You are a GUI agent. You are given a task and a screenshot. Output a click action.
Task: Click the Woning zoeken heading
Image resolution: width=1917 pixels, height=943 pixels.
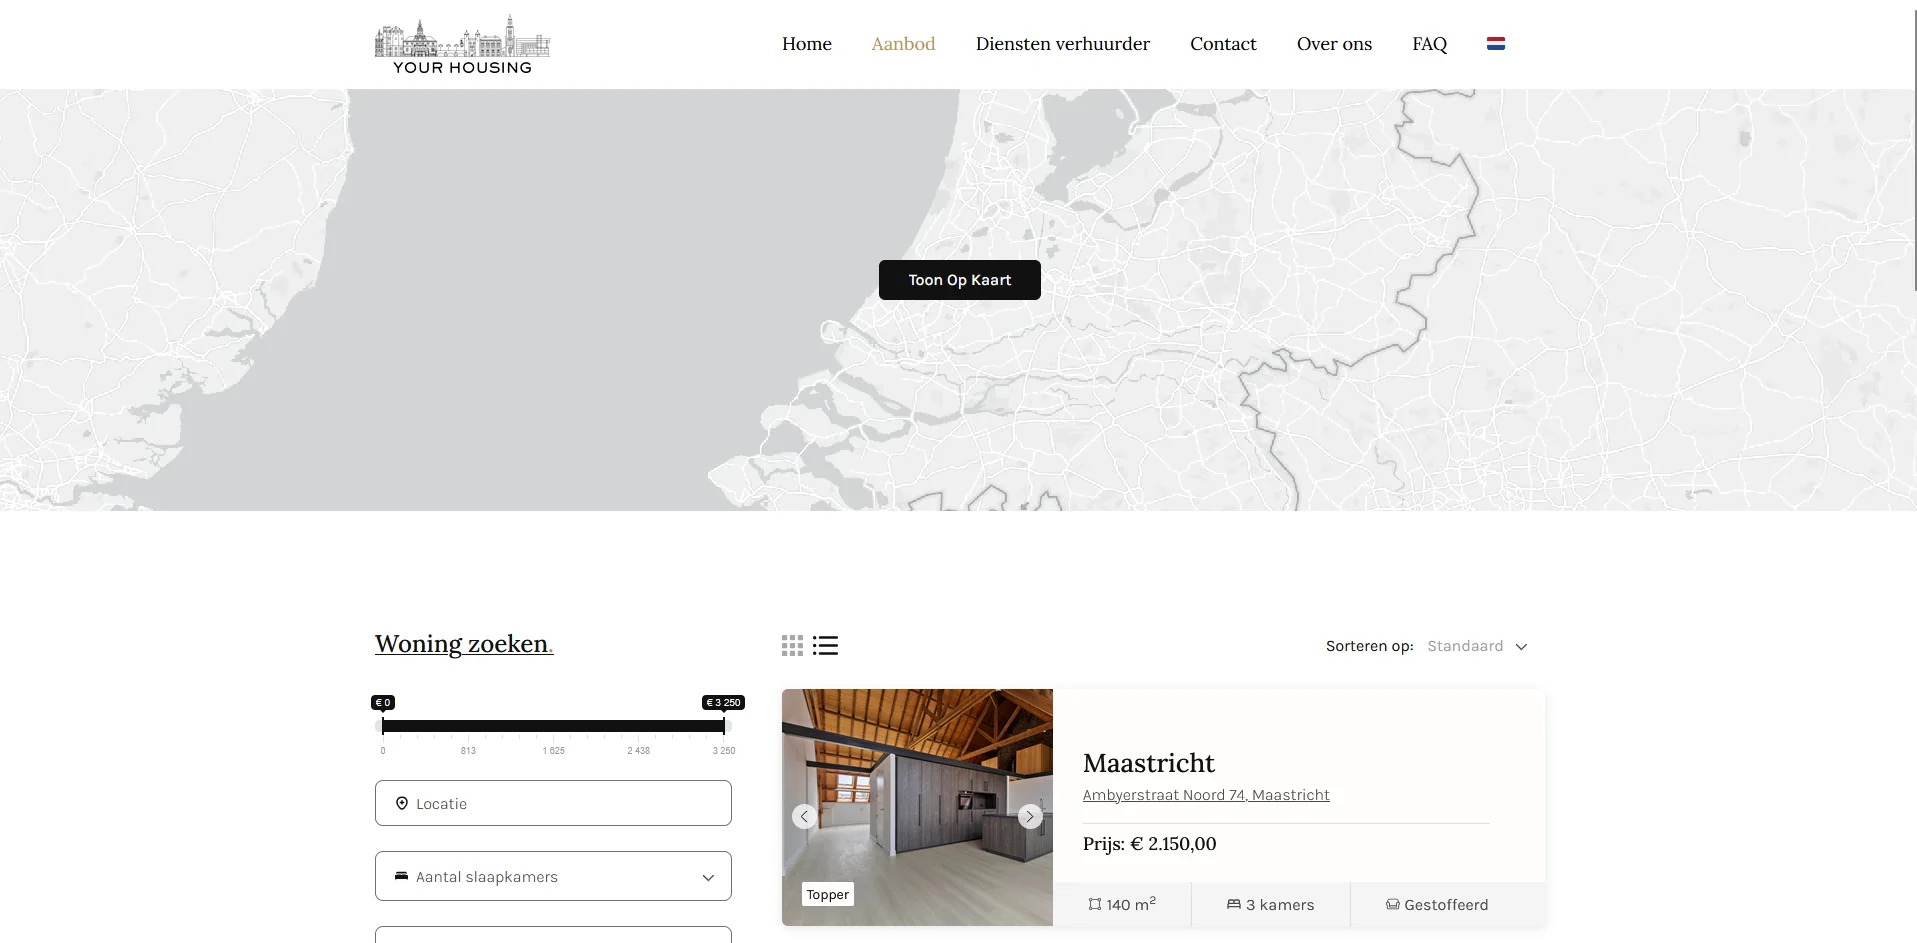pyautogui.click(x=464, y=644)
